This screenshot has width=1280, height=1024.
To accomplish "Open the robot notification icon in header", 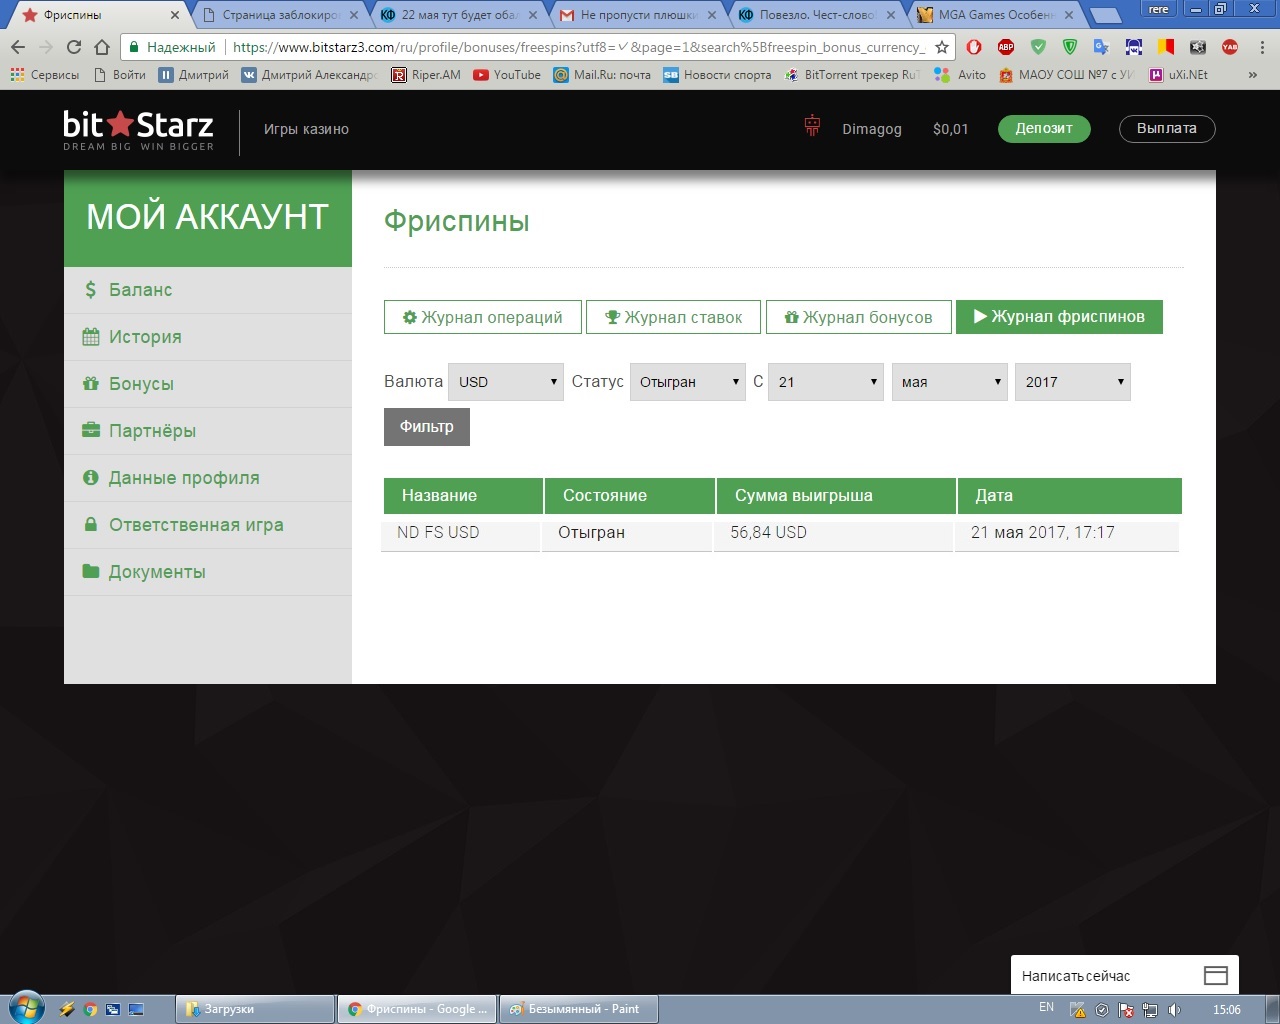I will pyautogui.click(x=812, y=126).
